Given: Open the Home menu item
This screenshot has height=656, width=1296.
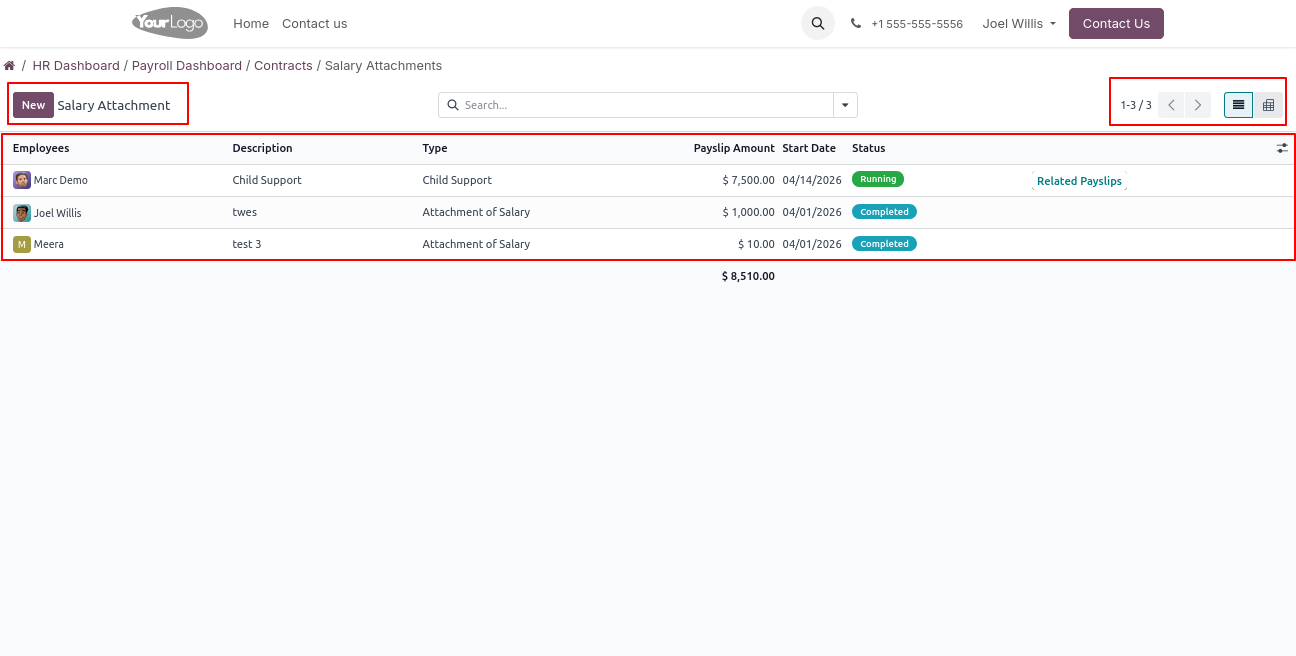Looking at the screenshot, I should pyautogui.click(x=251, y=23).
